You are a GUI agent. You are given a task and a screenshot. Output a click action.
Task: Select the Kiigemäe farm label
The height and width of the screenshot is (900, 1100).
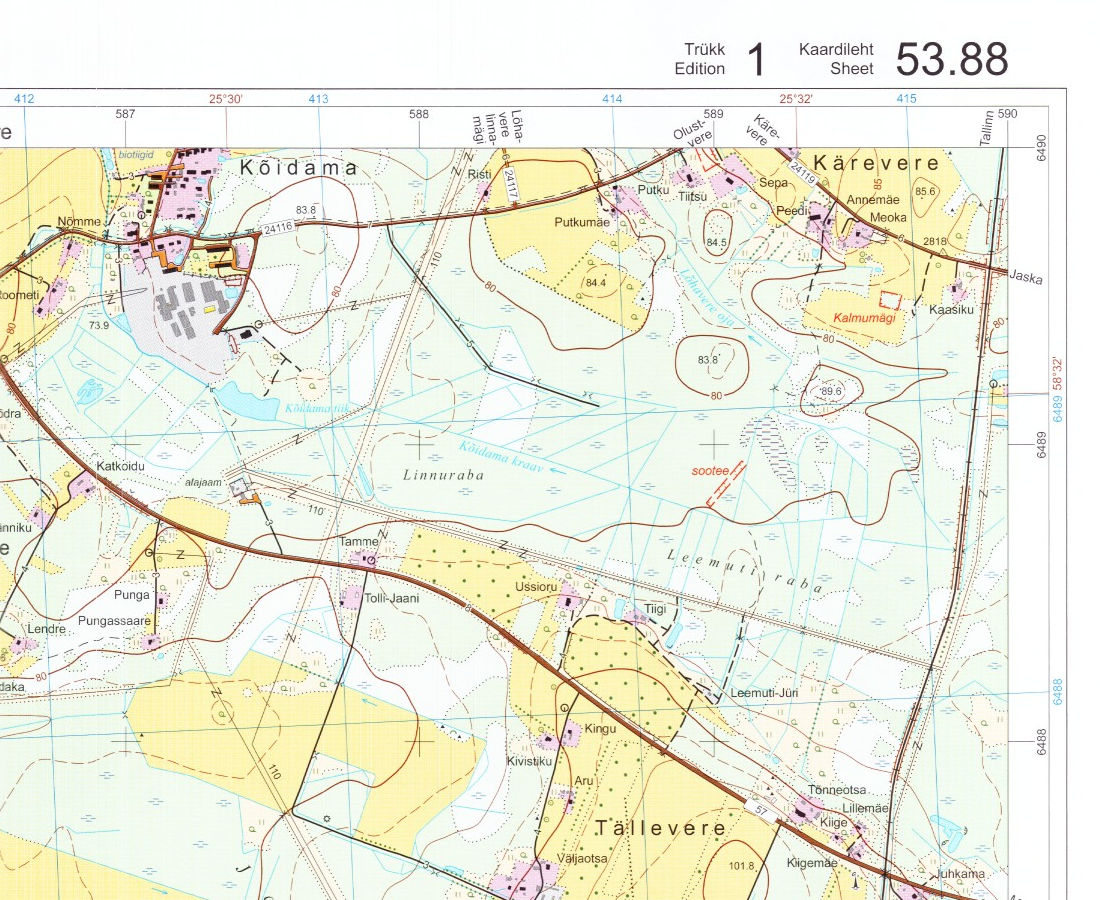pos(812,863)
